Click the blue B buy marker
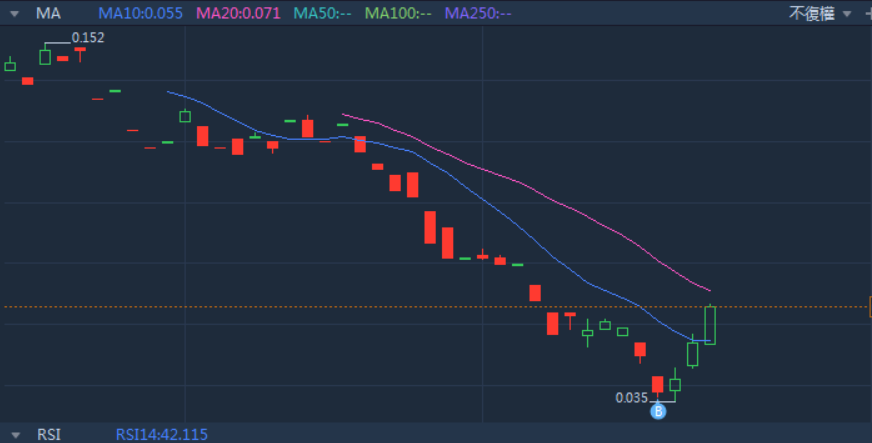 (658, 411)
